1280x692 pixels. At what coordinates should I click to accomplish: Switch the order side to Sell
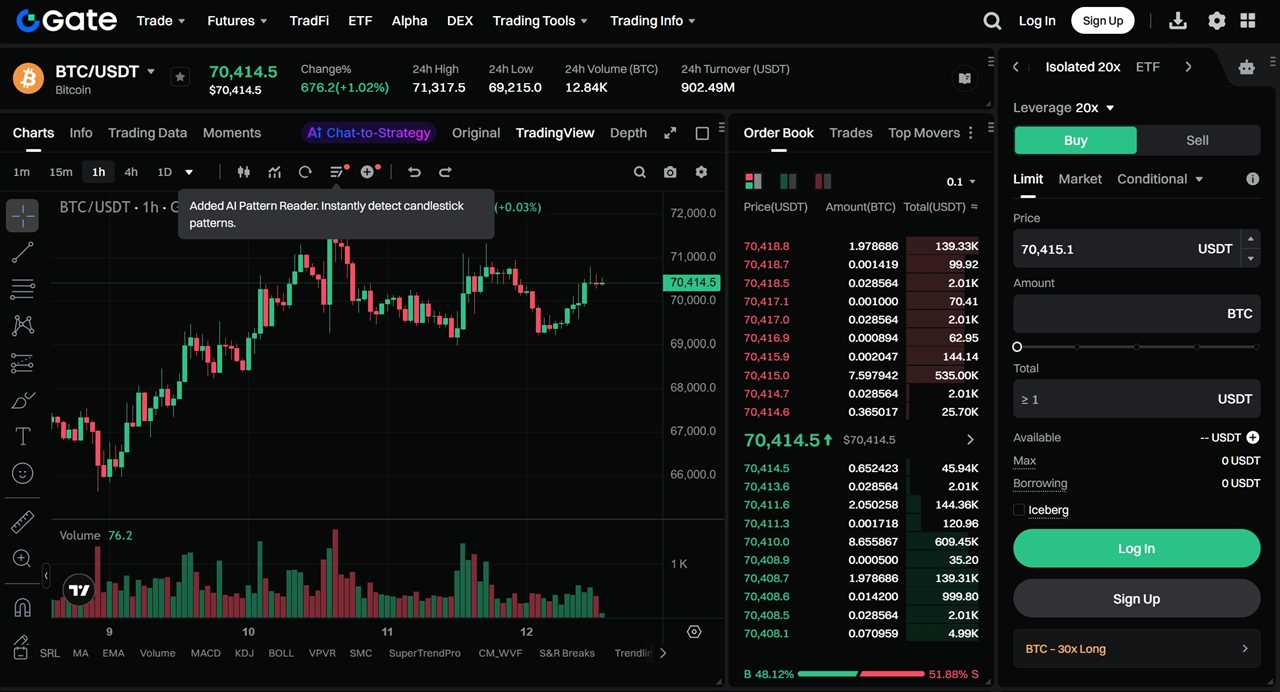1197,140
